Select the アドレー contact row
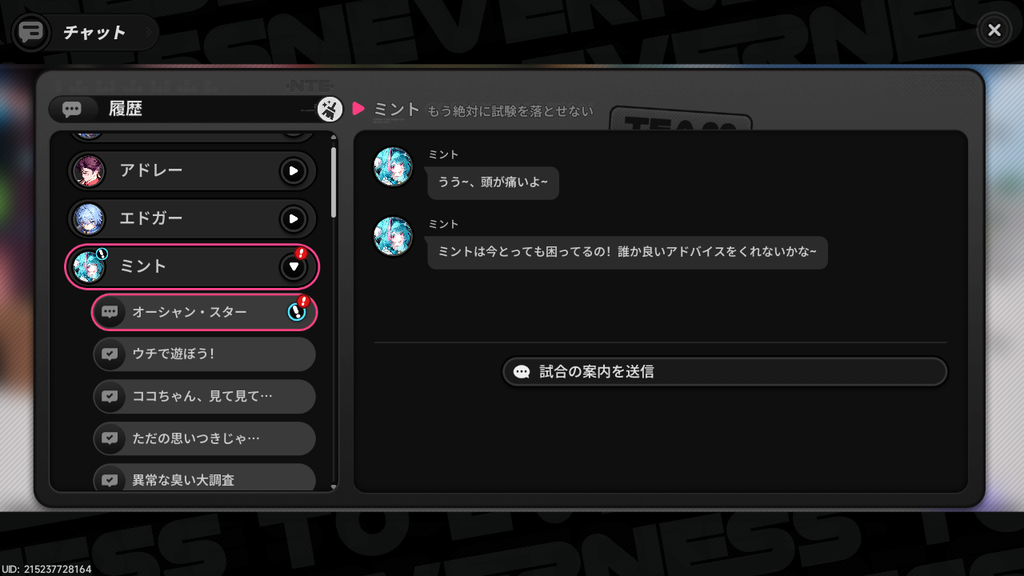This screenshot has height=576, width=1024. 192,171
